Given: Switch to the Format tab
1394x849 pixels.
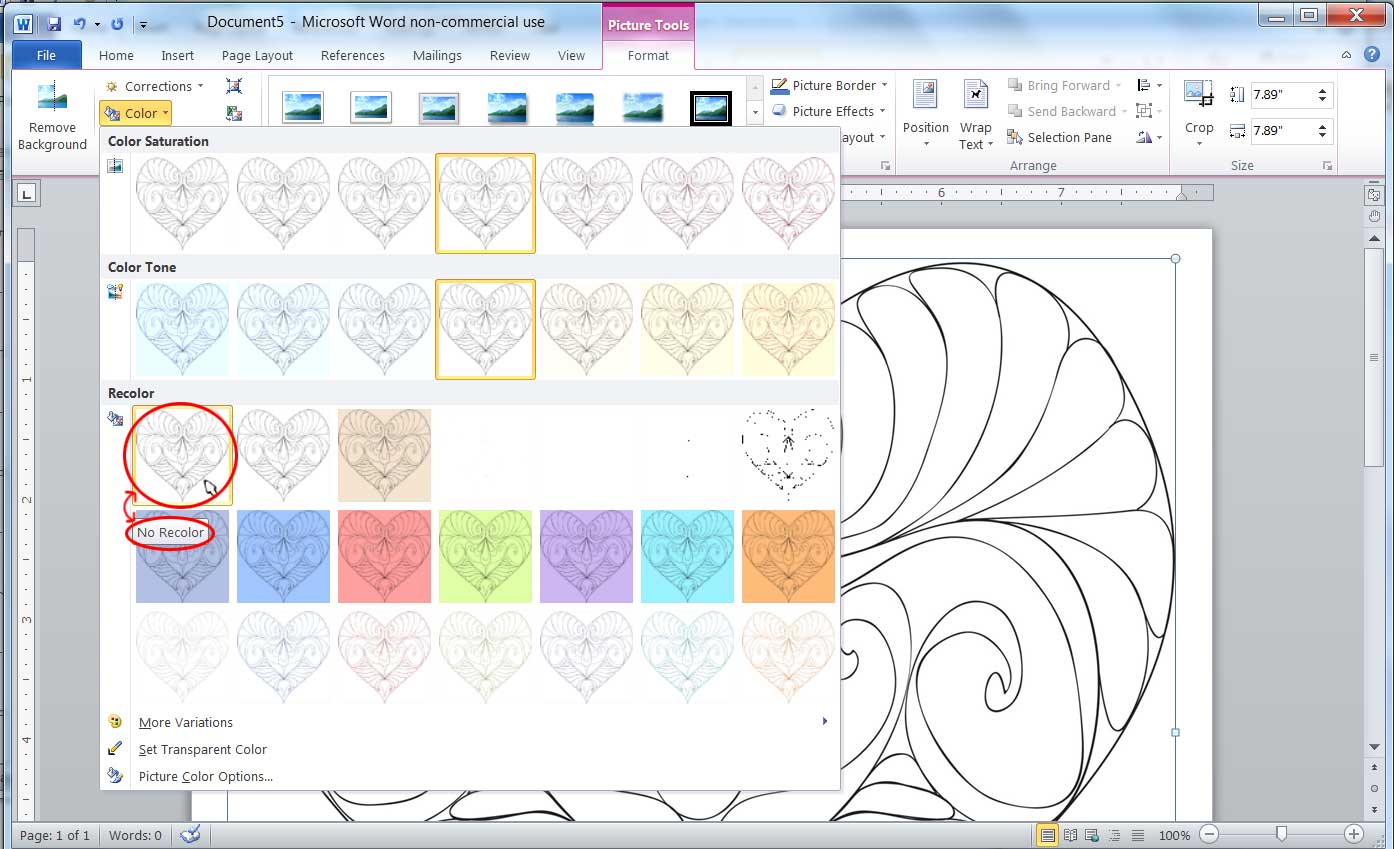Looking at the screenshot, I should click(648, 56).
